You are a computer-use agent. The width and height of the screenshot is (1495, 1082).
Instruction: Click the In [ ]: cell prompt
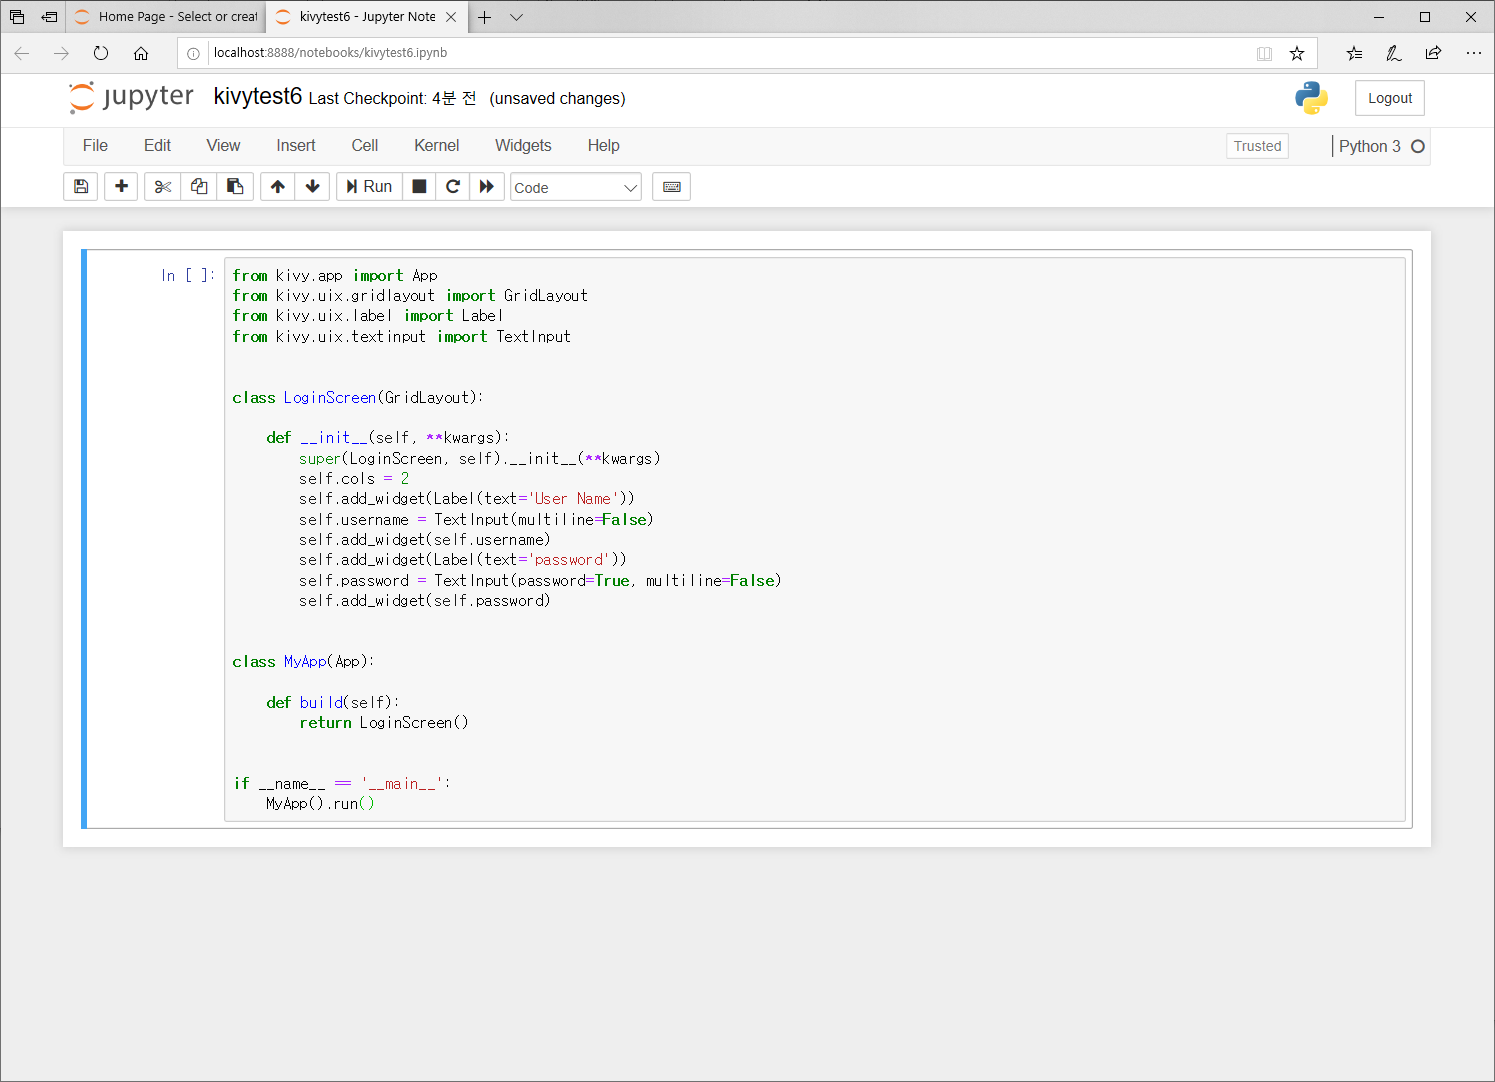[188, 275]
